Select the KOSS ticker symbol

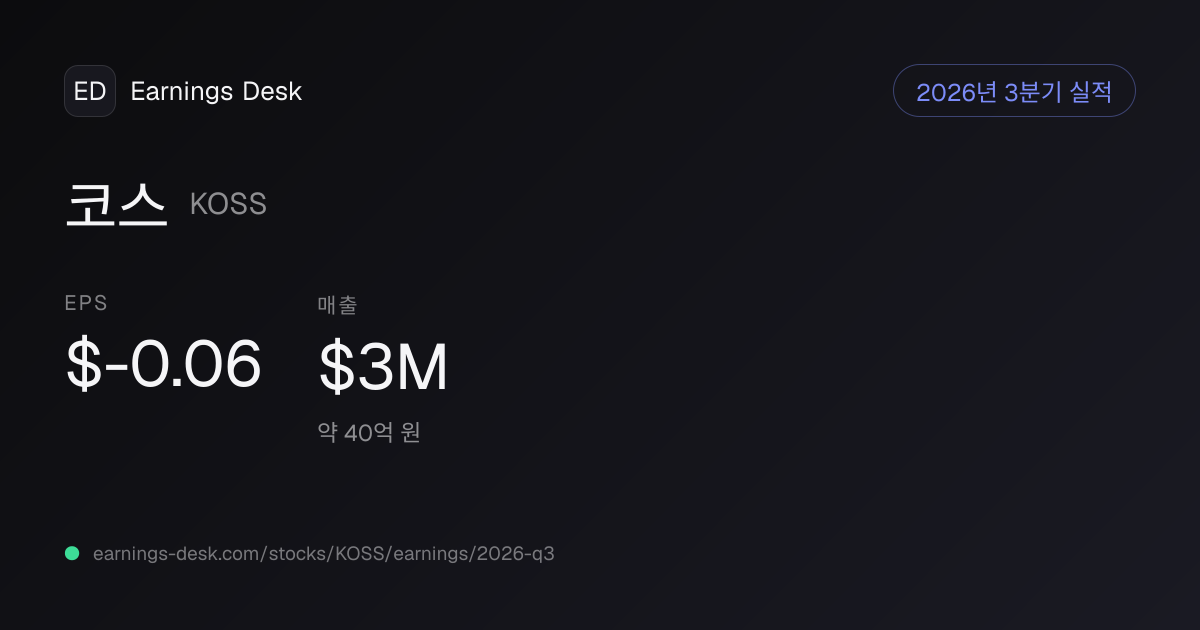point(228,205)
